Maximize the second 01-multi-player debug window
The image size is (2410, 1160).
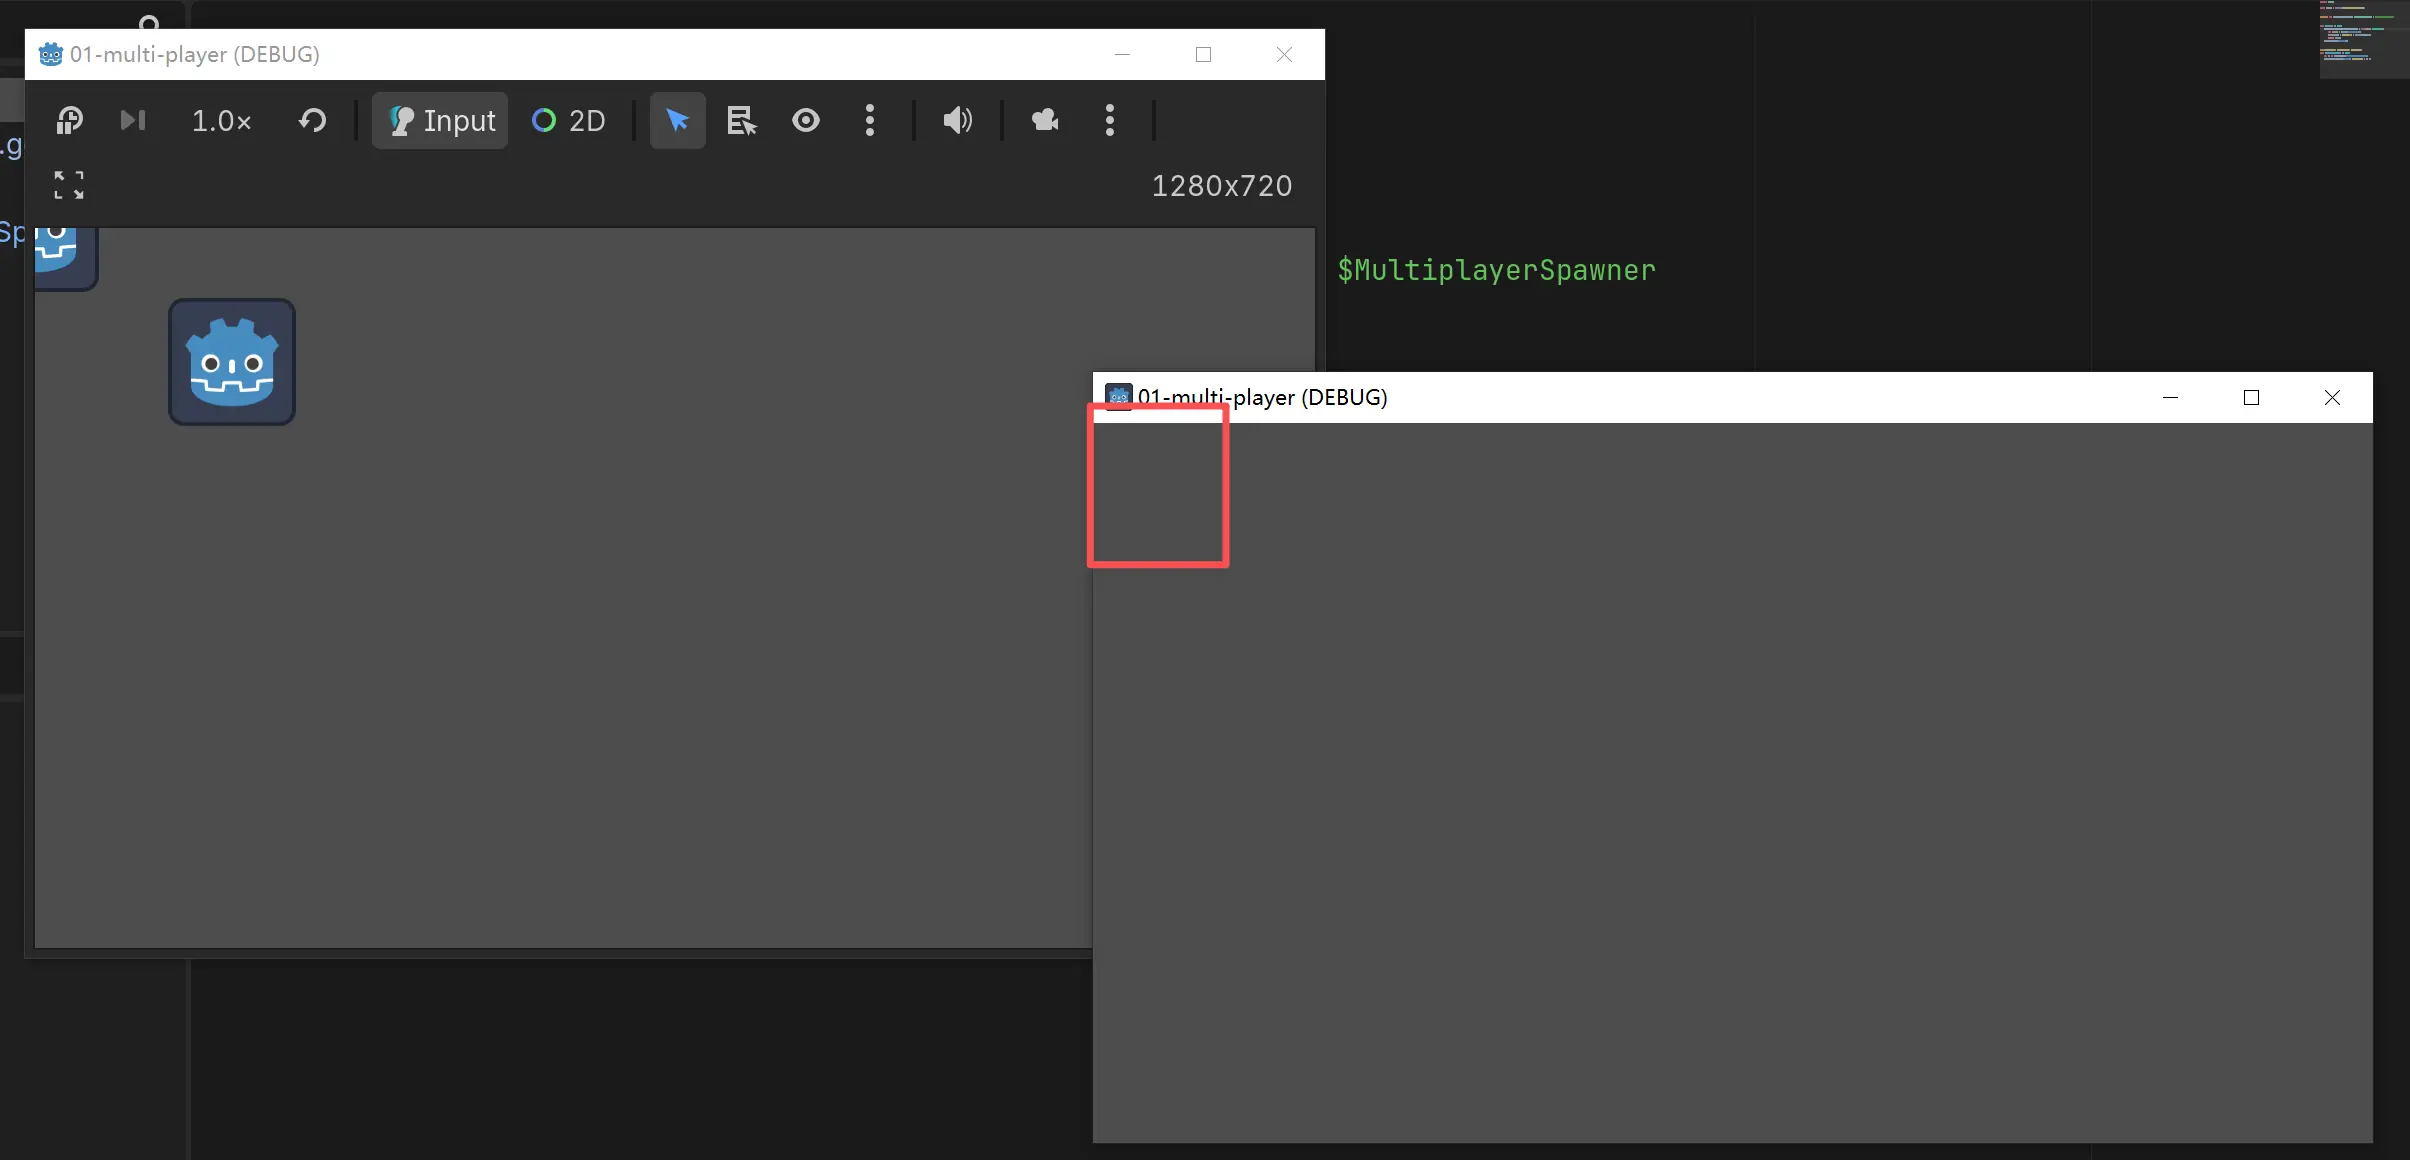point(2251,398)
